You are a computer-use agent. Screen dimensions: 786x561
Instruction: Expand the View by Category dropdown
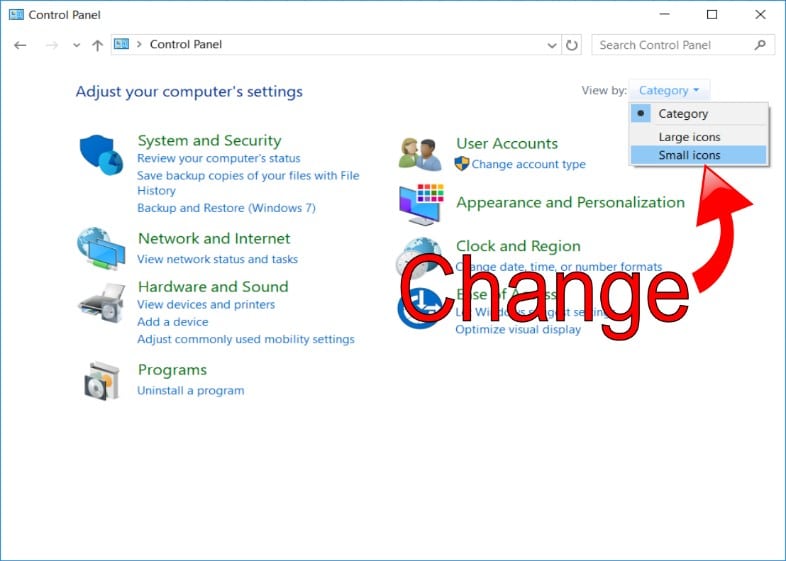coord(669,90)
